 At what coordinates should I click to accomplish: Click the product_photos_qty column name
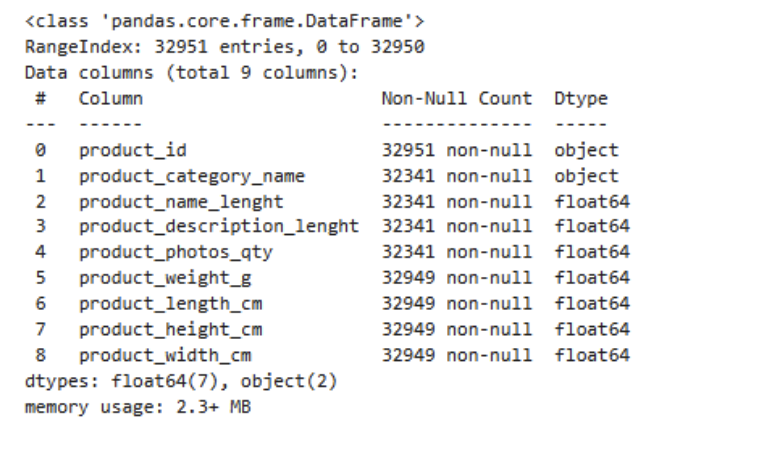(176, 253)
